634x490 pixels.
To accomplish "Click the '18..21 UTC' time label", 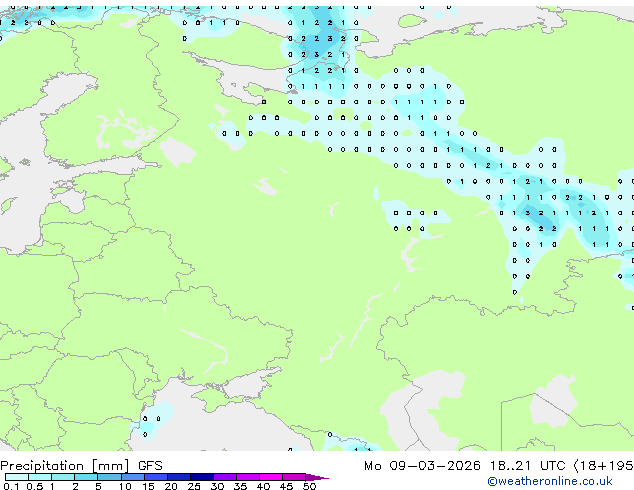I will click(528, 466).
